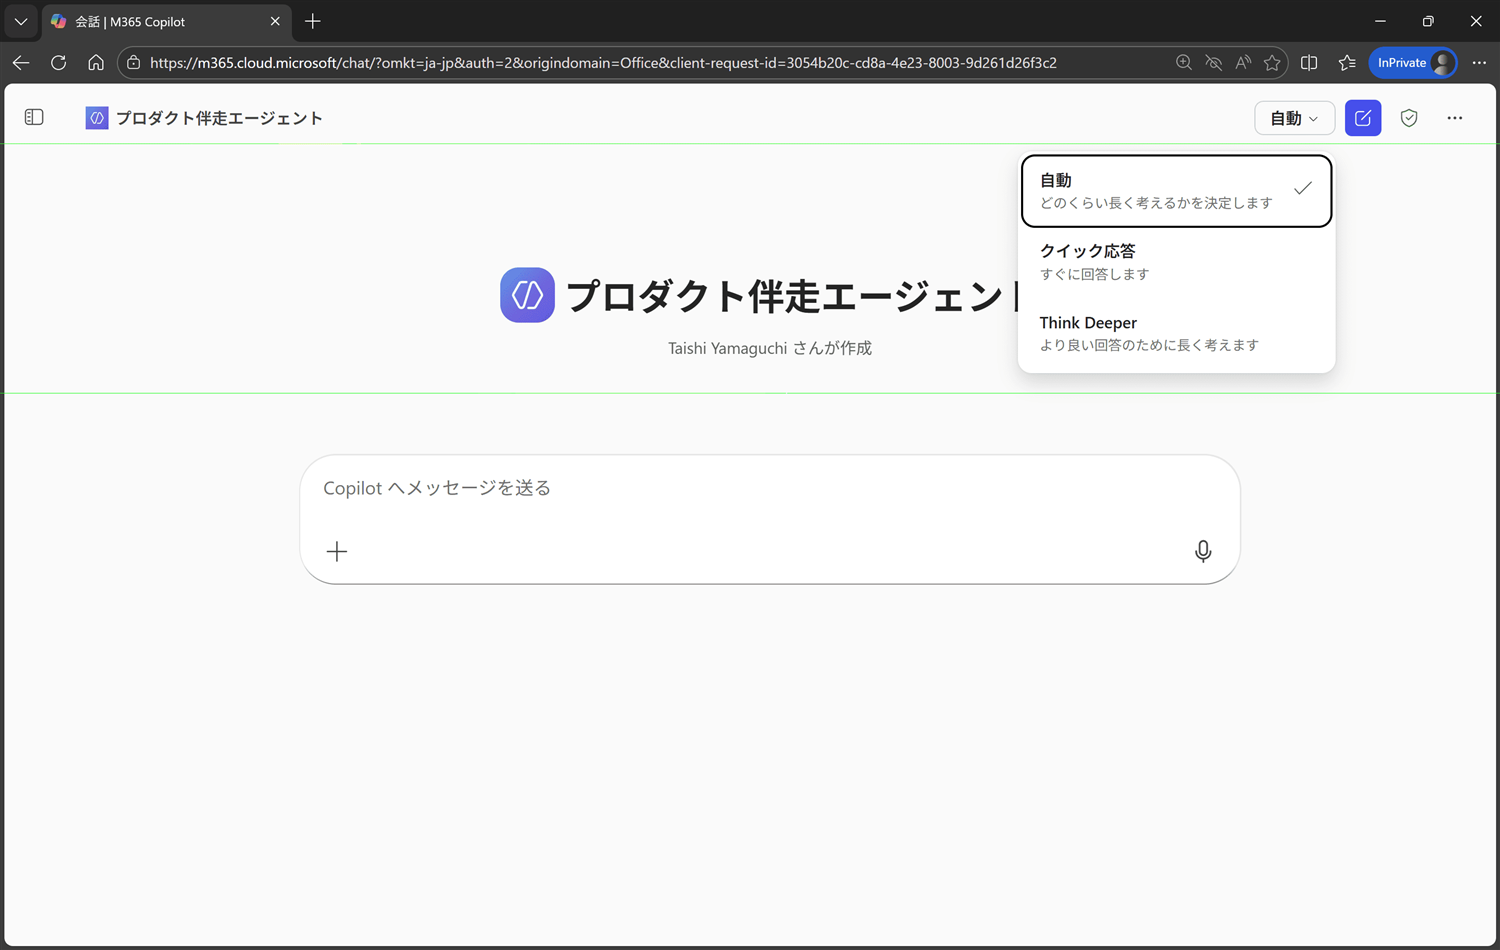Restore down the browser window
This screenshot has width=1500, height=950.
click(1428, 21)
